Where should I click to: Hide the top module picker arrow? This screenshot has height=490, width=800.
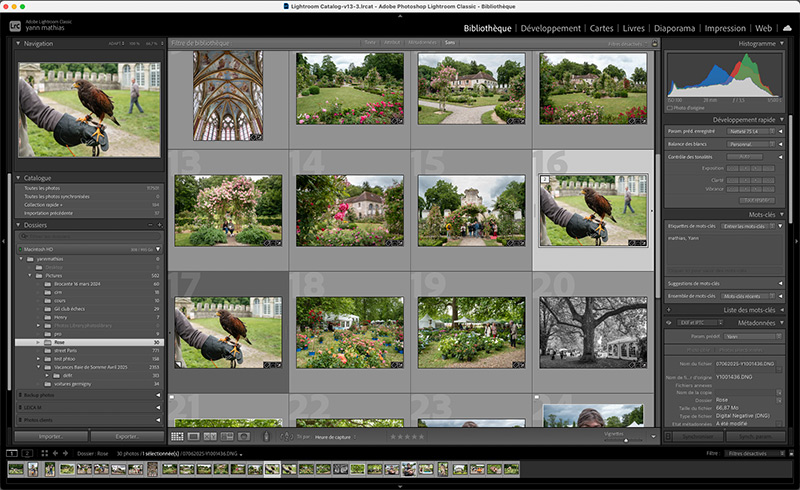click(400, 16)
